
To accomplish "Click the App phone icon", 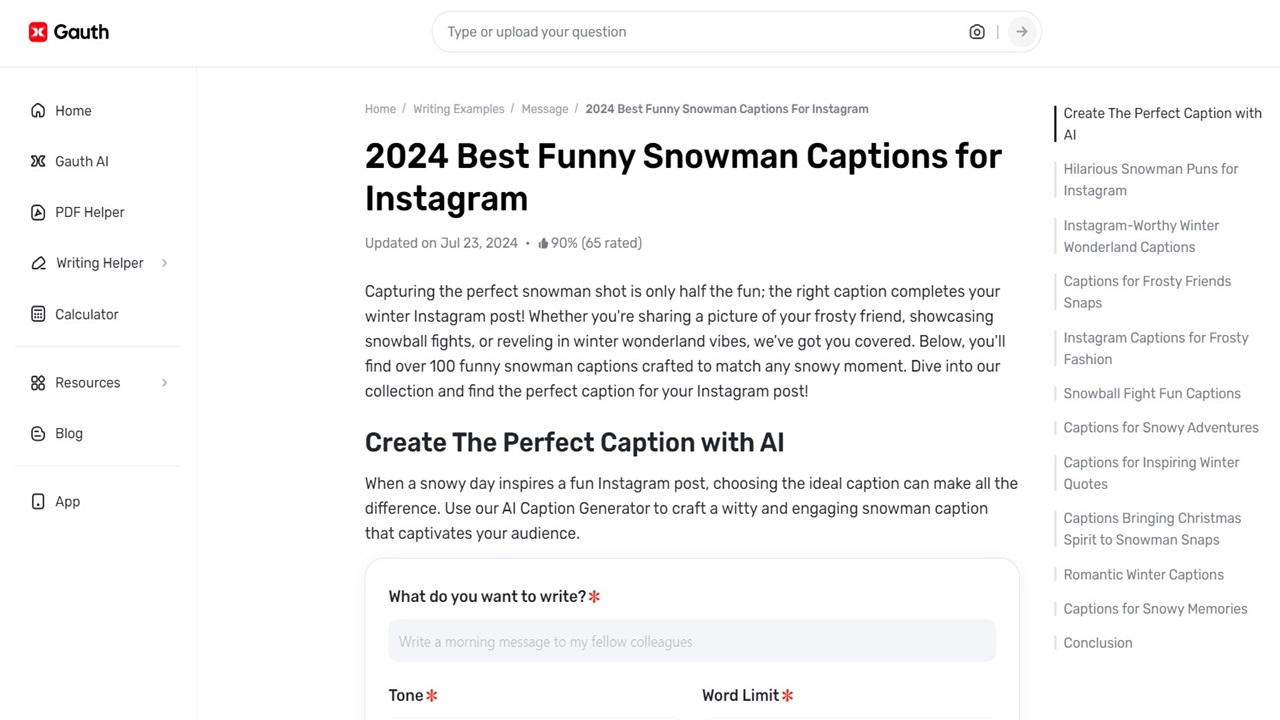I will click(x=37, y=501).
